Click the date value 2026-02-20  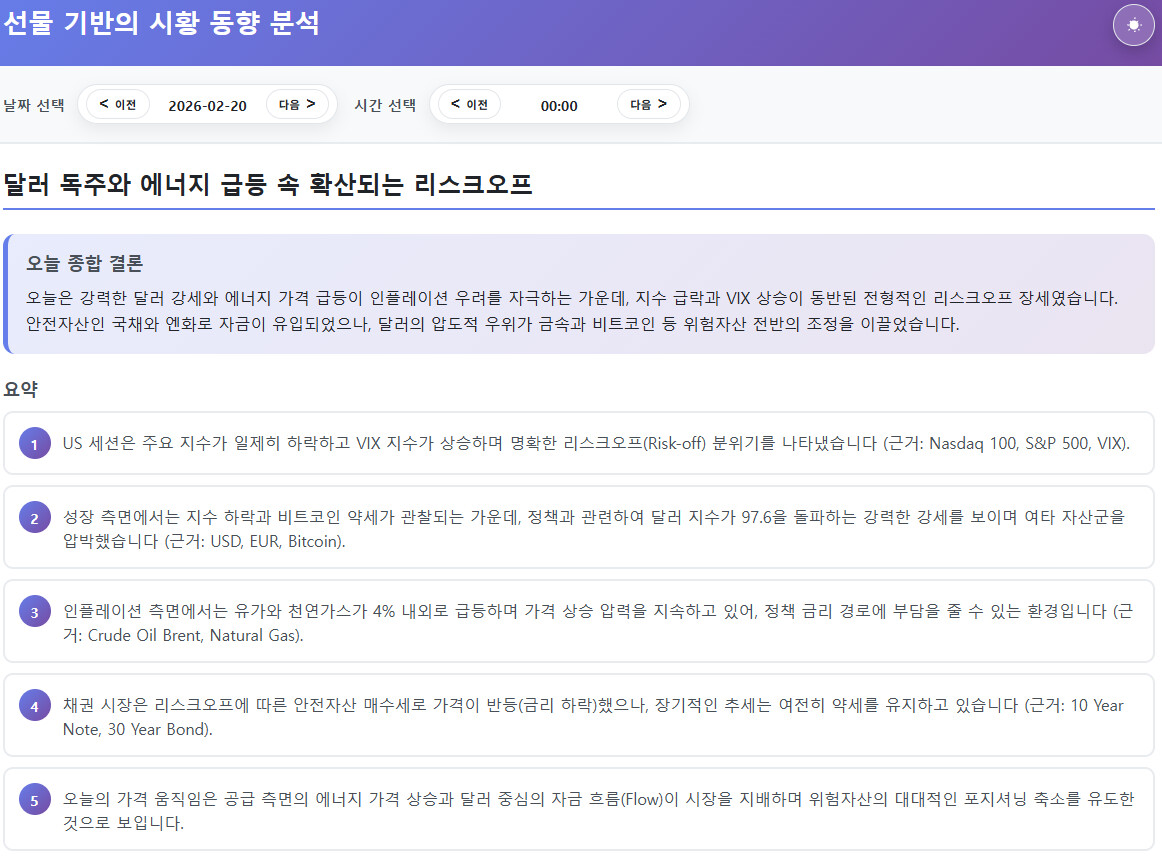point(207,106)
